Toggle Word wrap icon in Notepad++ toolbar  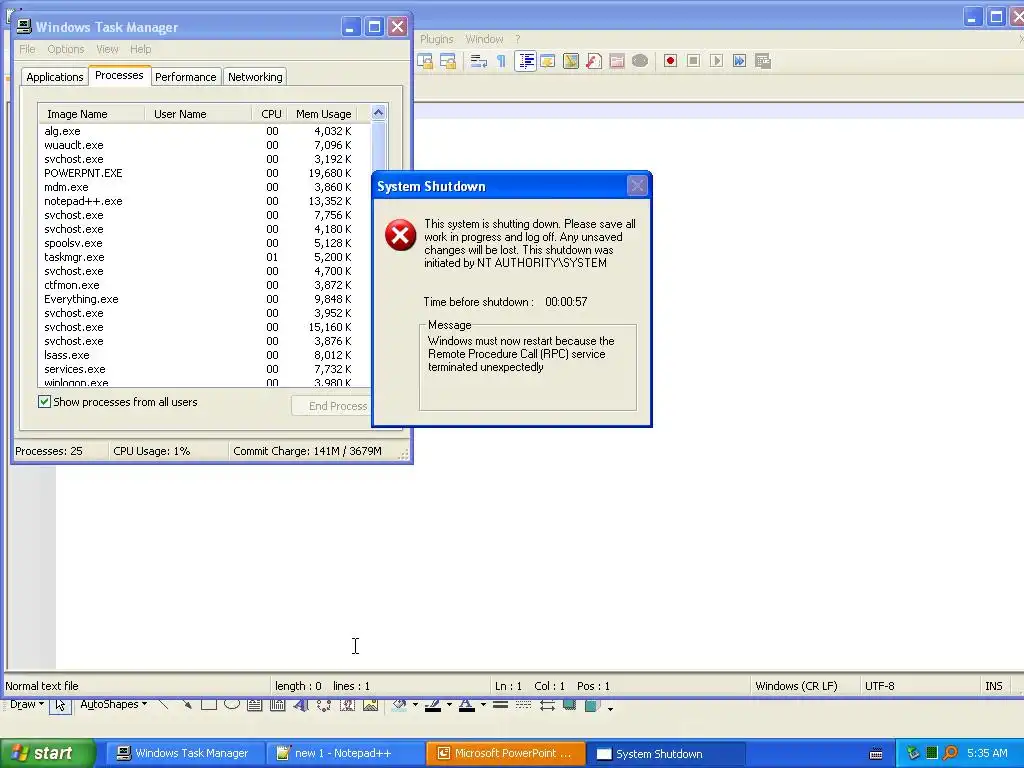479,61
